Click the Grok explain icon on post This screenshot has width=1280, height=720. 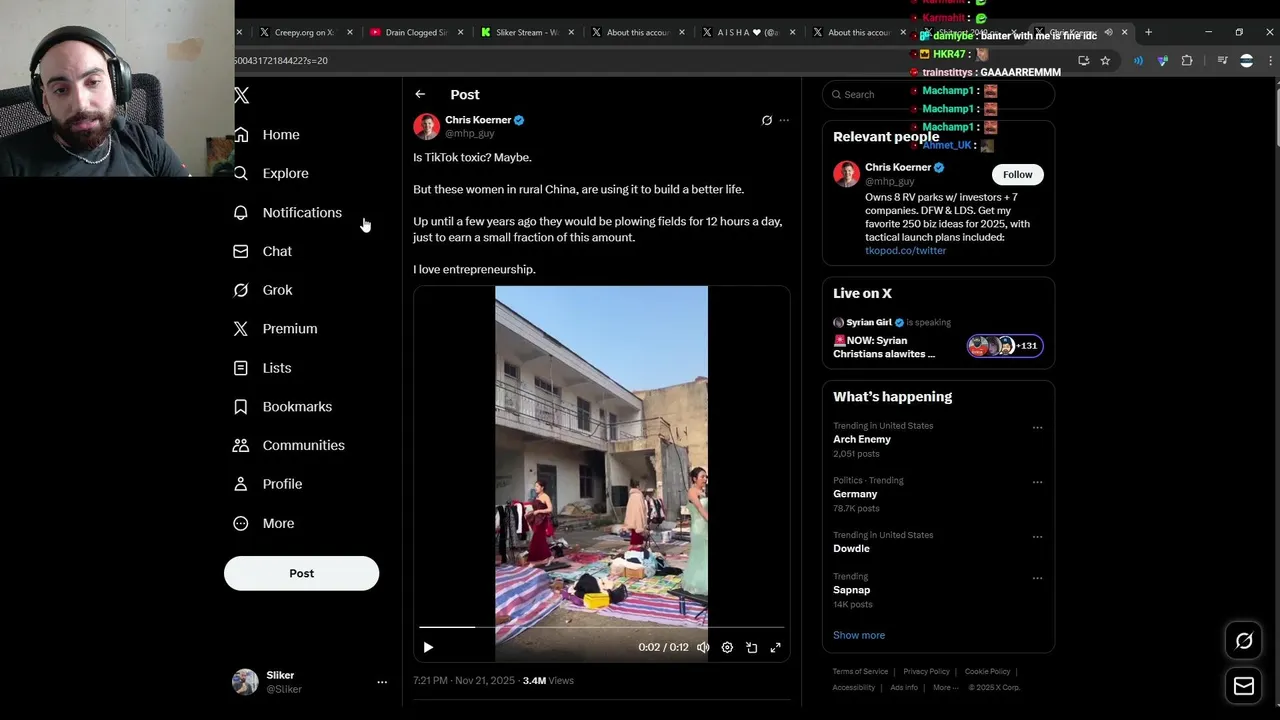coord(767,120)
